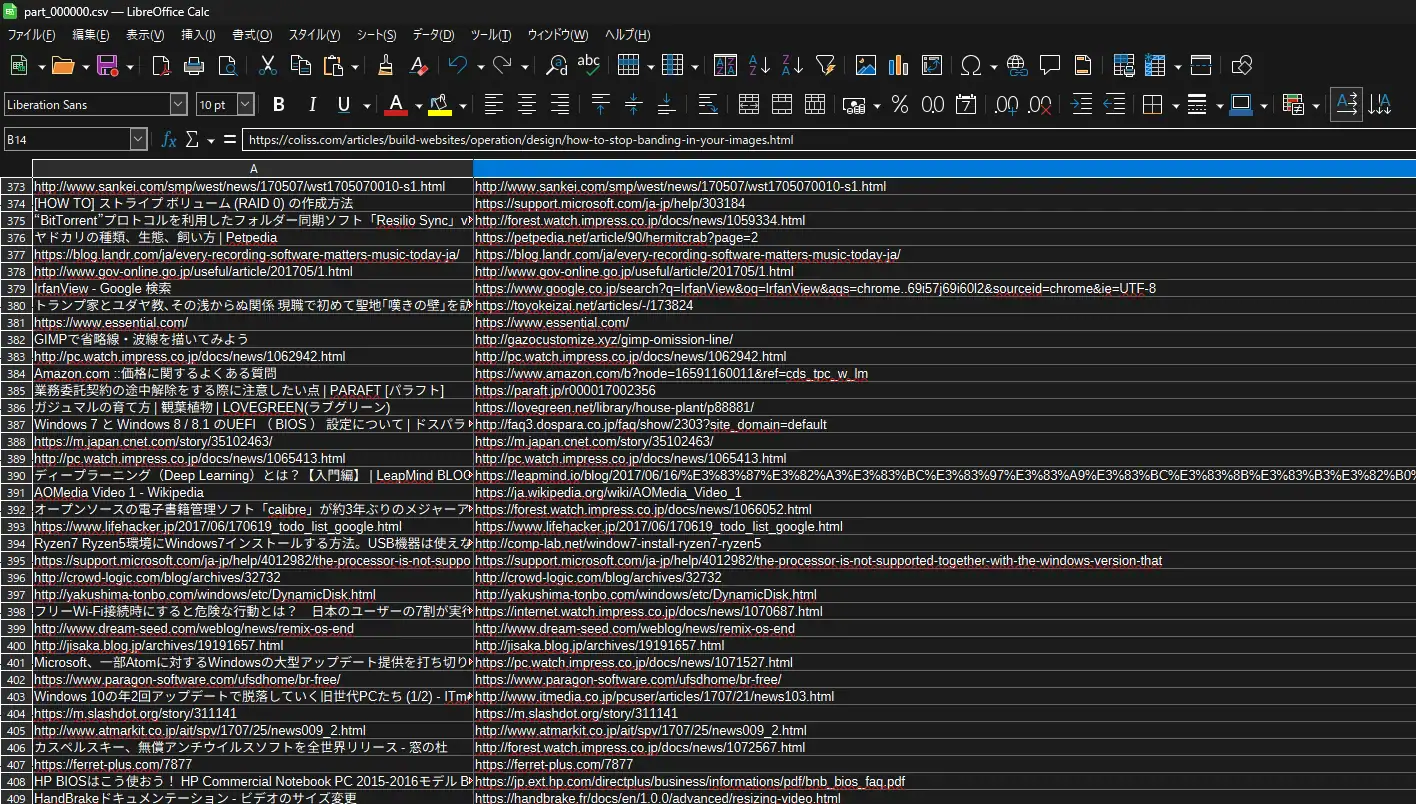Screen dimensions: 1416x804
Task: Click the Insert Special Character omega icon
Action: [971, 66]
